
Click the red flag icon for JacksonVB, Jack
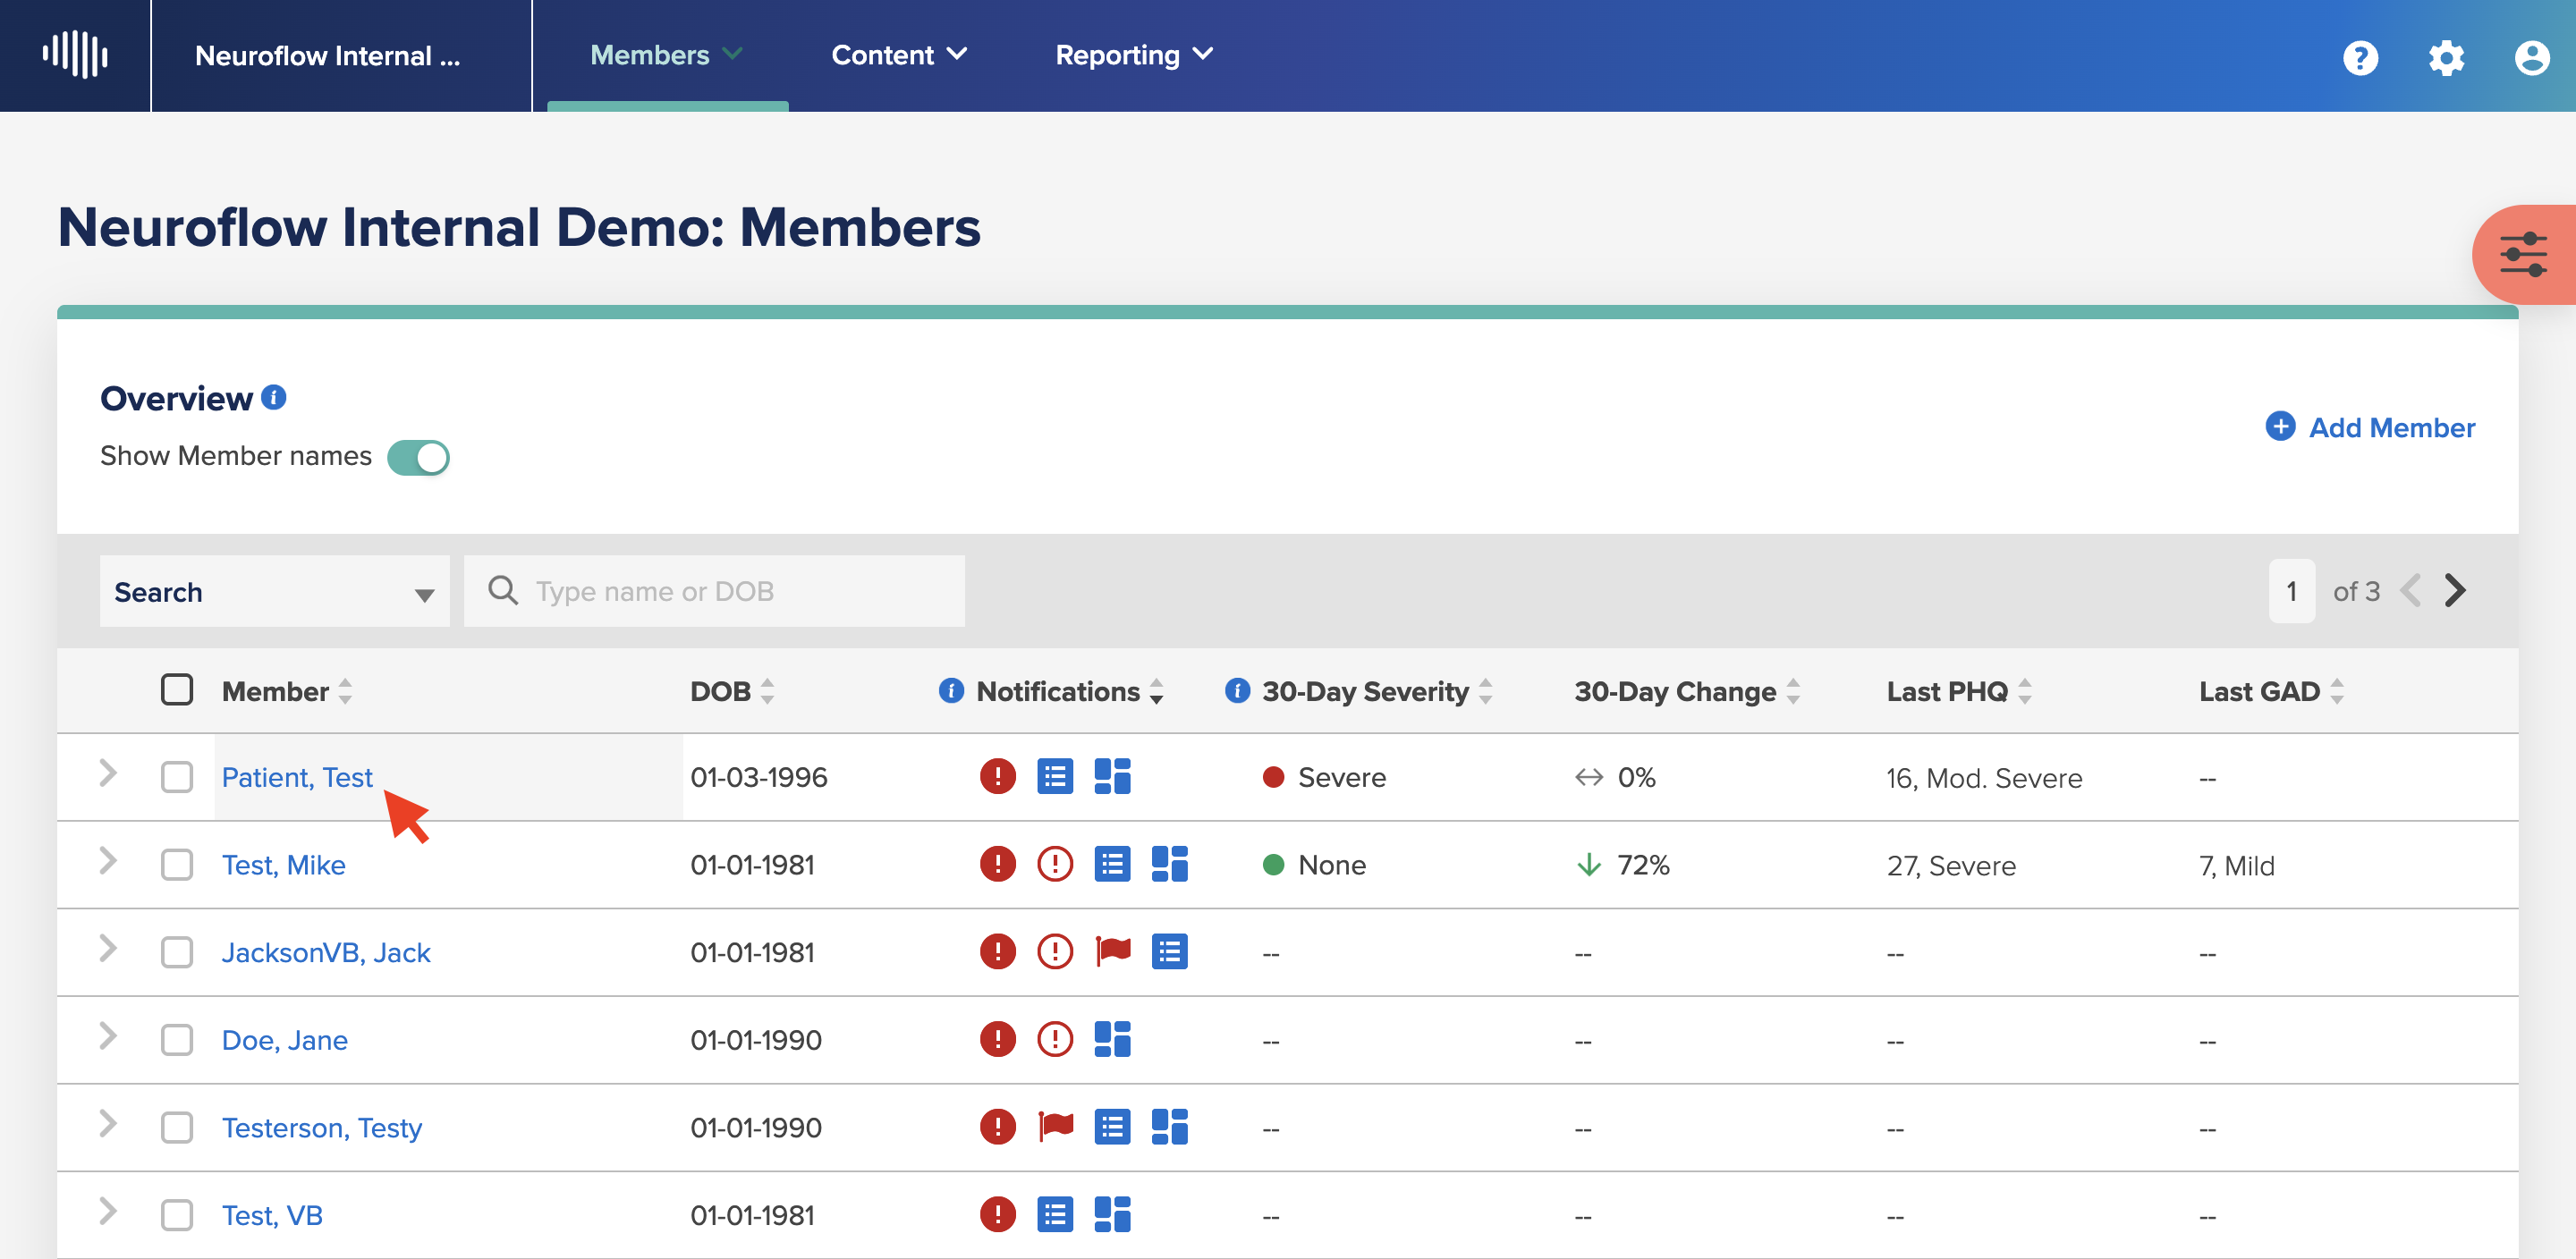pos(1112,950)
